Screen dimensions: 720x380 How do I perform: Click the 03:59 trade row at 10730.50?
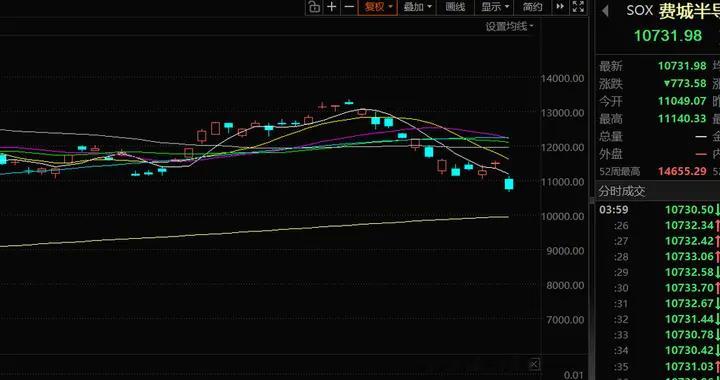[658, 210]
